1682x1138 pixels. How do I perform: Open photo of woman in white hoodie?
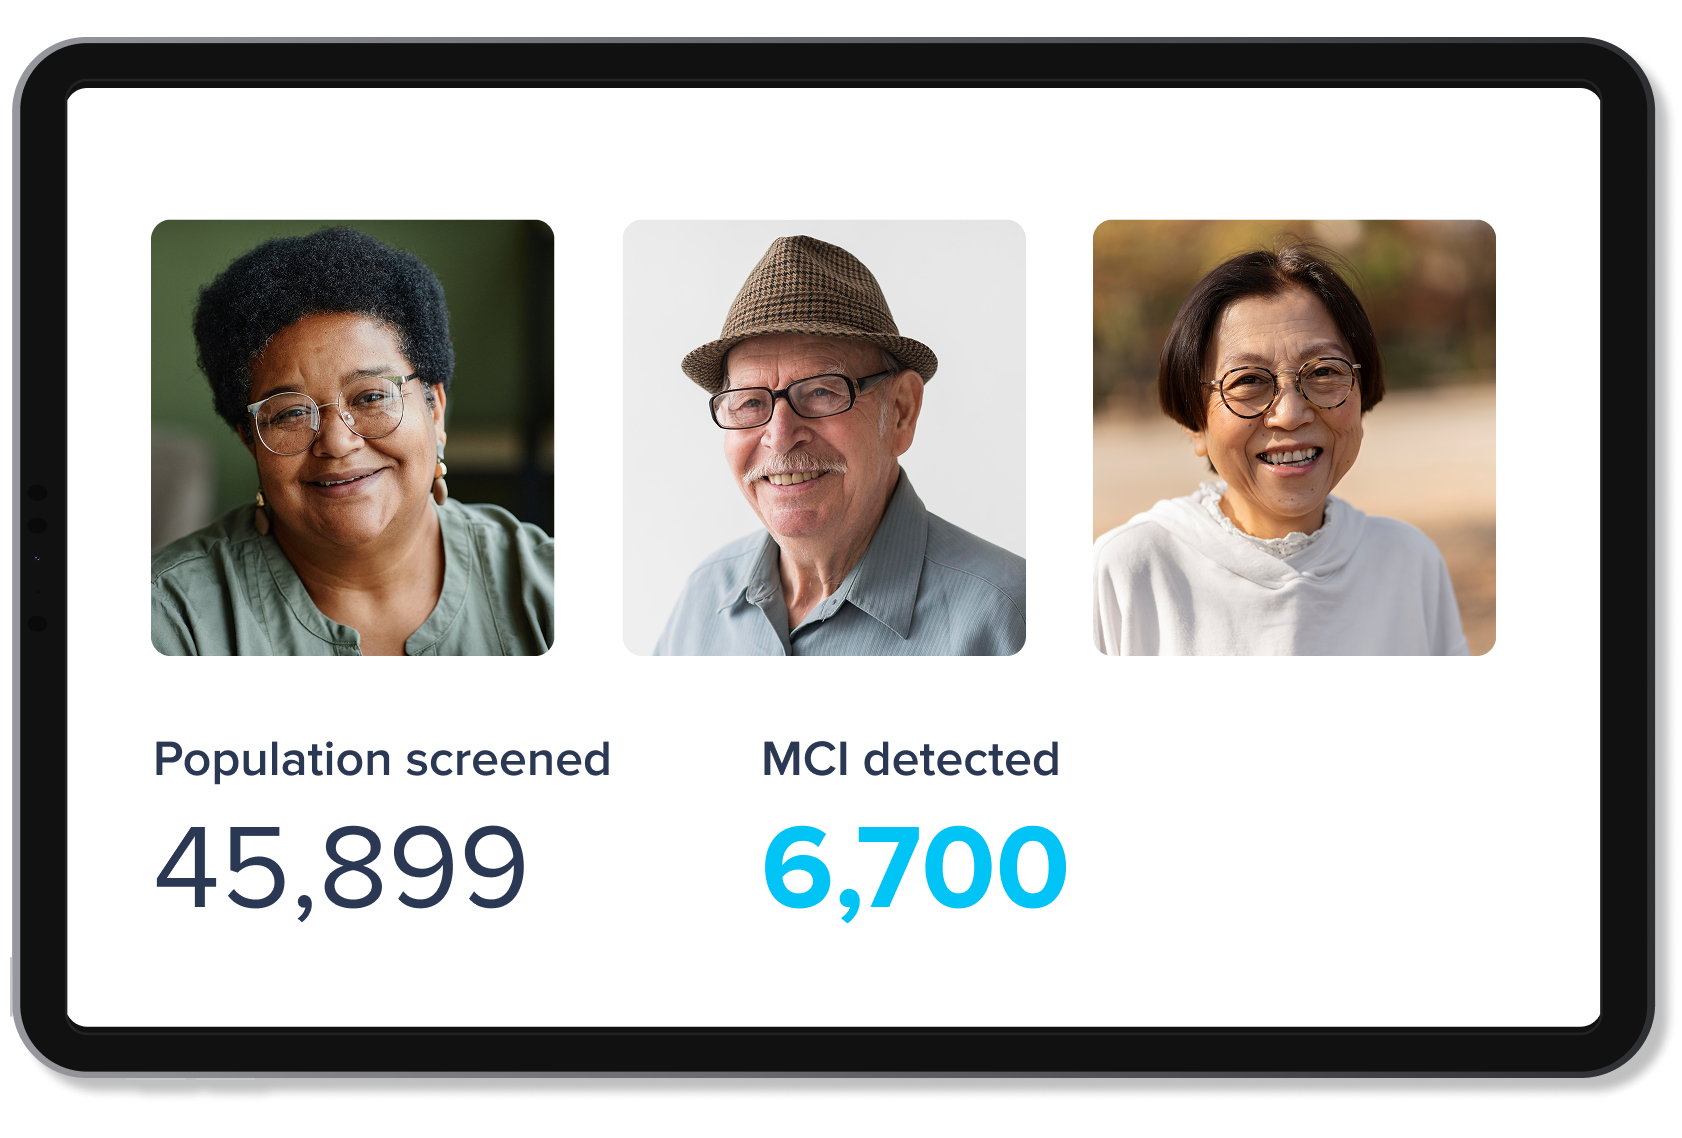pyautogui.click(x=1294, y=437)
